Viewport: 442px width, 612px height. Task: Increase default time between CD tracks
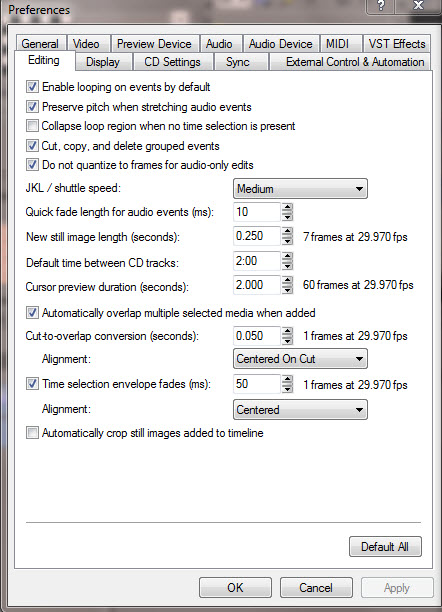[x=287, y=256]
